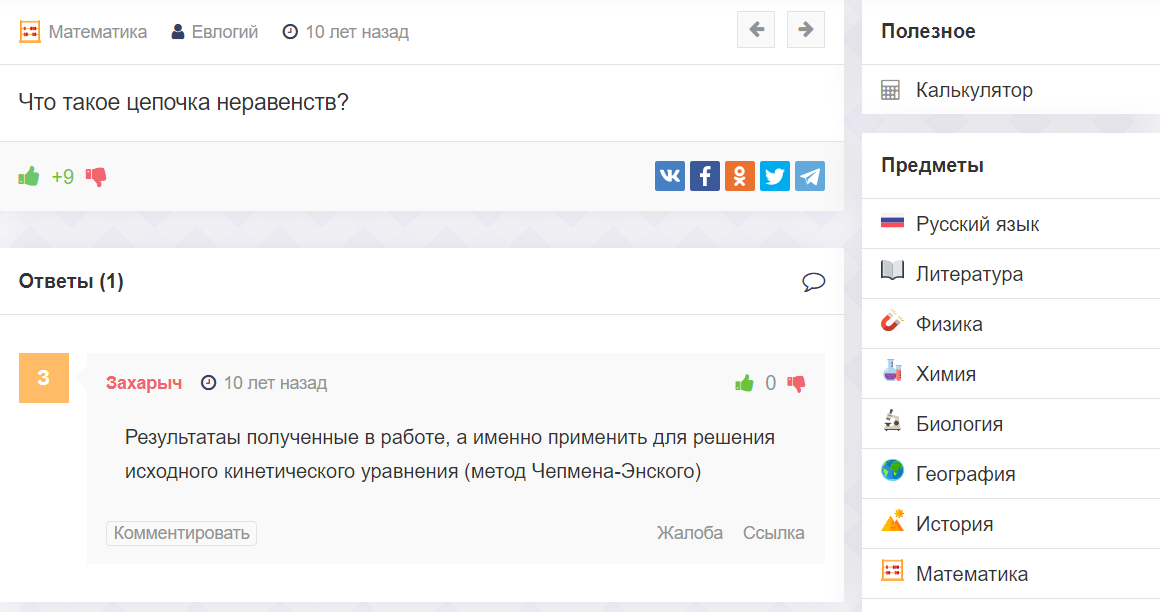Open author profile Евлогий
Image resolution: width=1160 pixels, height=612 pixels.
pyautogui.click(x=225, y=32)
